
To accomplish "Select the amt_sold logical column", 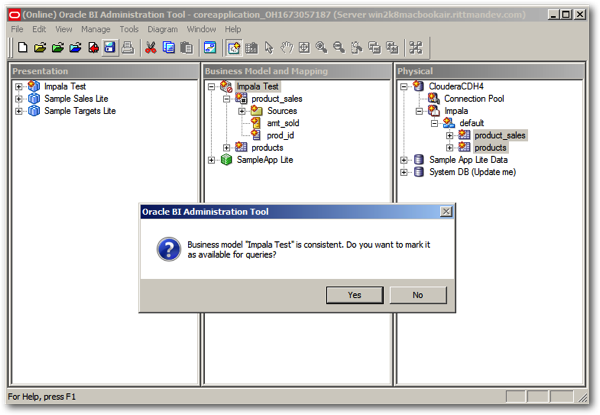I will tap(283, 123).
